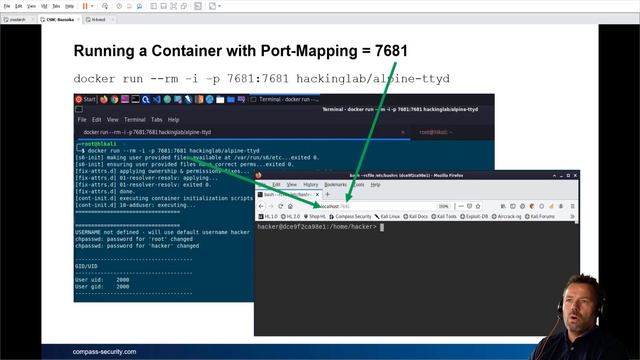Open the Firefox View menu
640x360 pixels.
click(x=291, y=184)
